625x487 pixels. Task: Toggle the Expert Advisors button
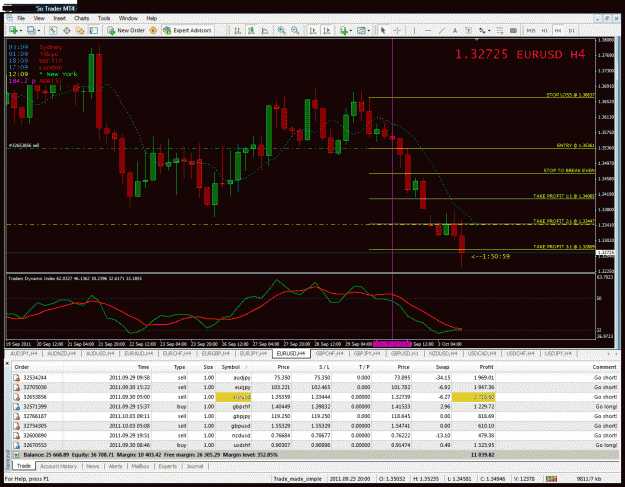pyautogui.click(x=187, y=31)
